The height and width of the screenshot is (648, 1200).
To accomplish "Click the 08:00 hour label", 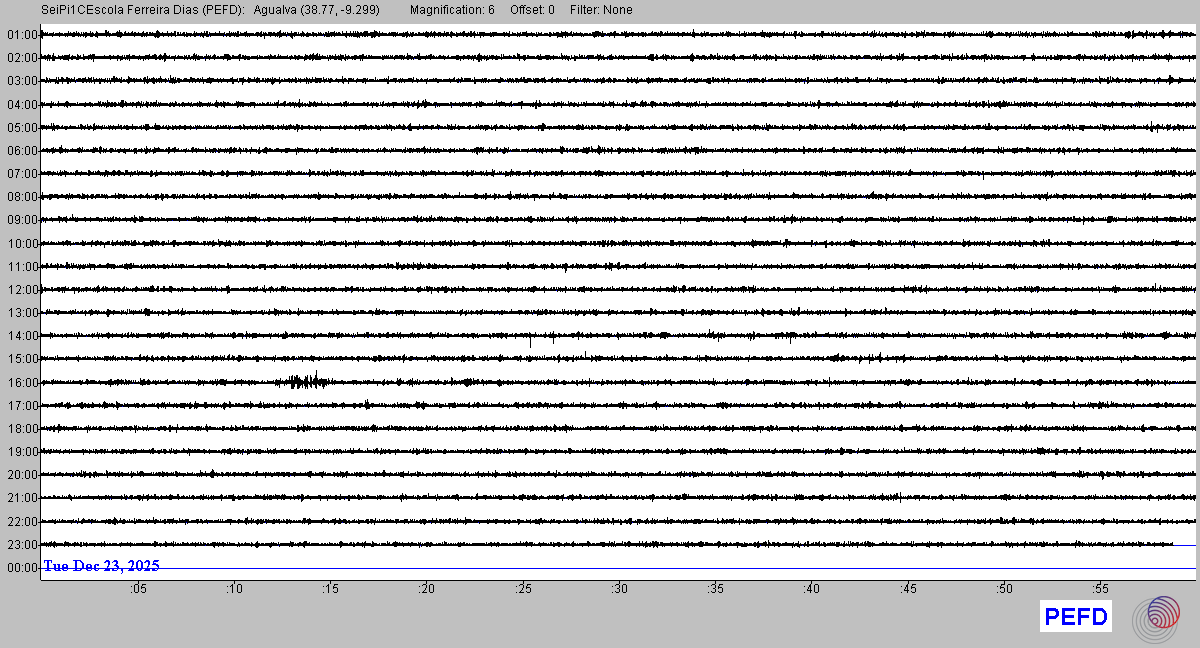I will pyautogui.click(x=21, y=197).
